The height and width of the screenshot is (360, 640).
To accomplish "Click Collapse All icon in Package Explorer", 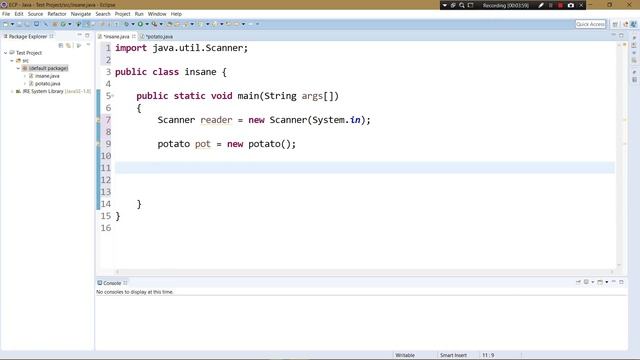I will pyautogui.click(x=61, y=45).
